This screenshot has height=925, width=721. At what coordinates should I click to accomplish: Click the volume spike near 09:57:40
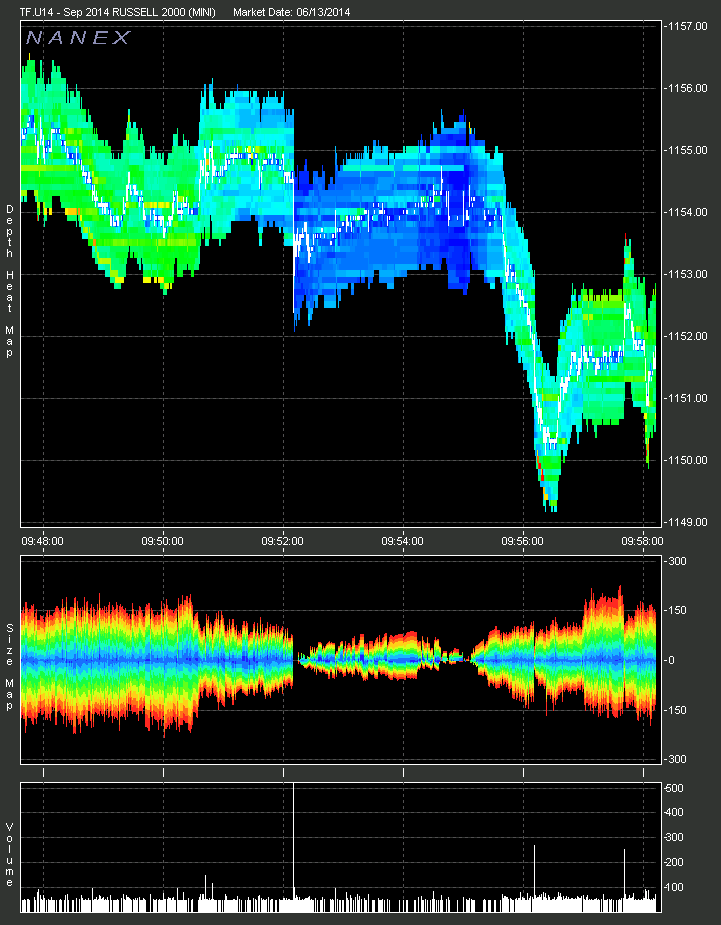624,880
